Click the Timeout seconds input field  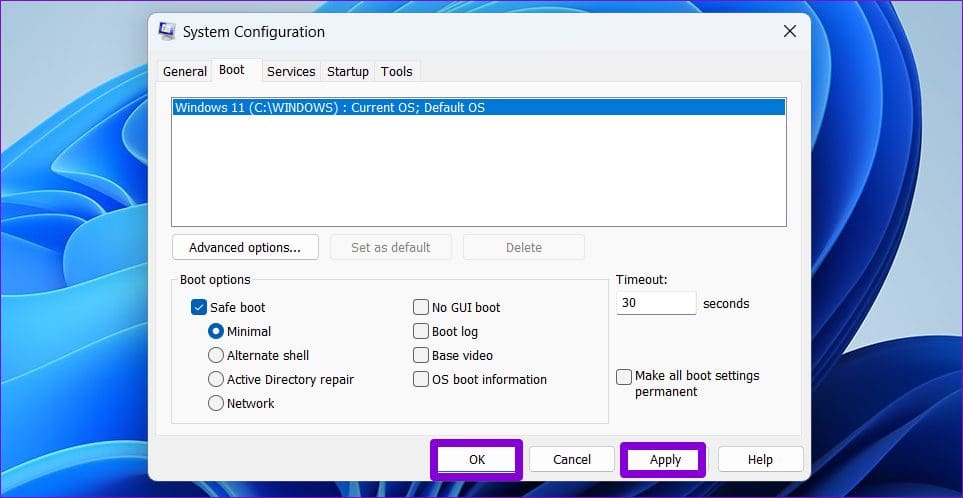click(656, 303)
